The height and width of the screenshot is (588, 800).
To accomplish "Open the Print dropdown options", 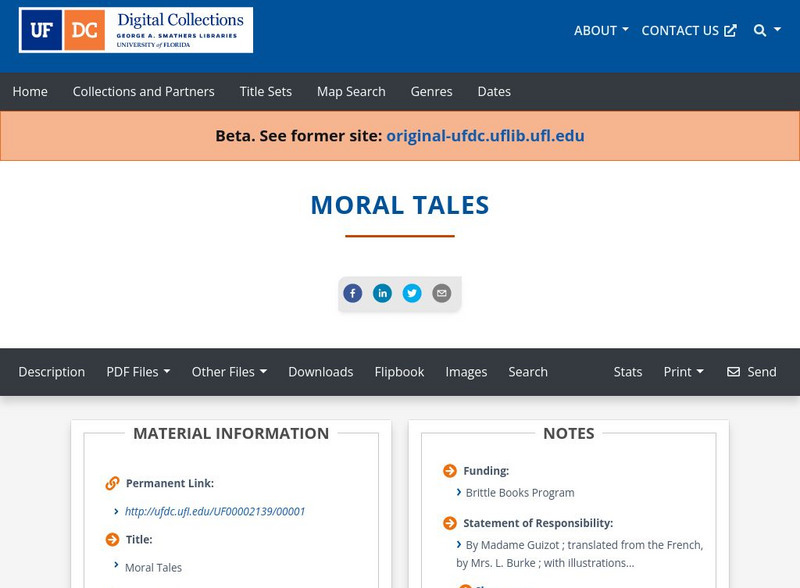I will (684, 371).
